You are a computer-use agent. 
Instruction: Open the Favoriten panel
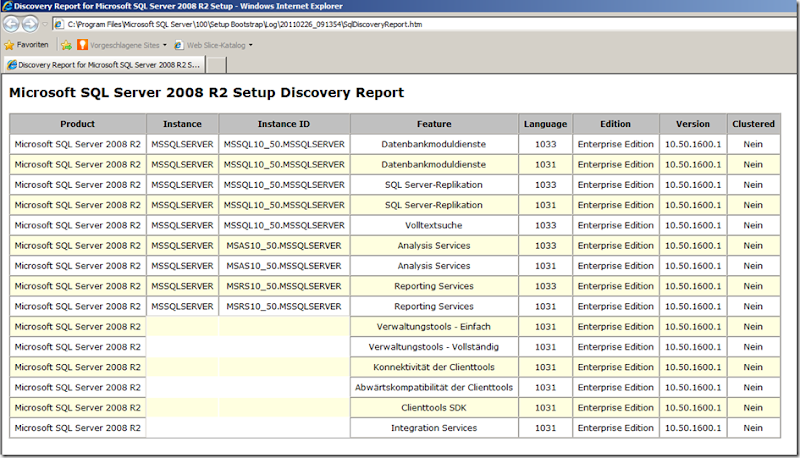point(27,45)
